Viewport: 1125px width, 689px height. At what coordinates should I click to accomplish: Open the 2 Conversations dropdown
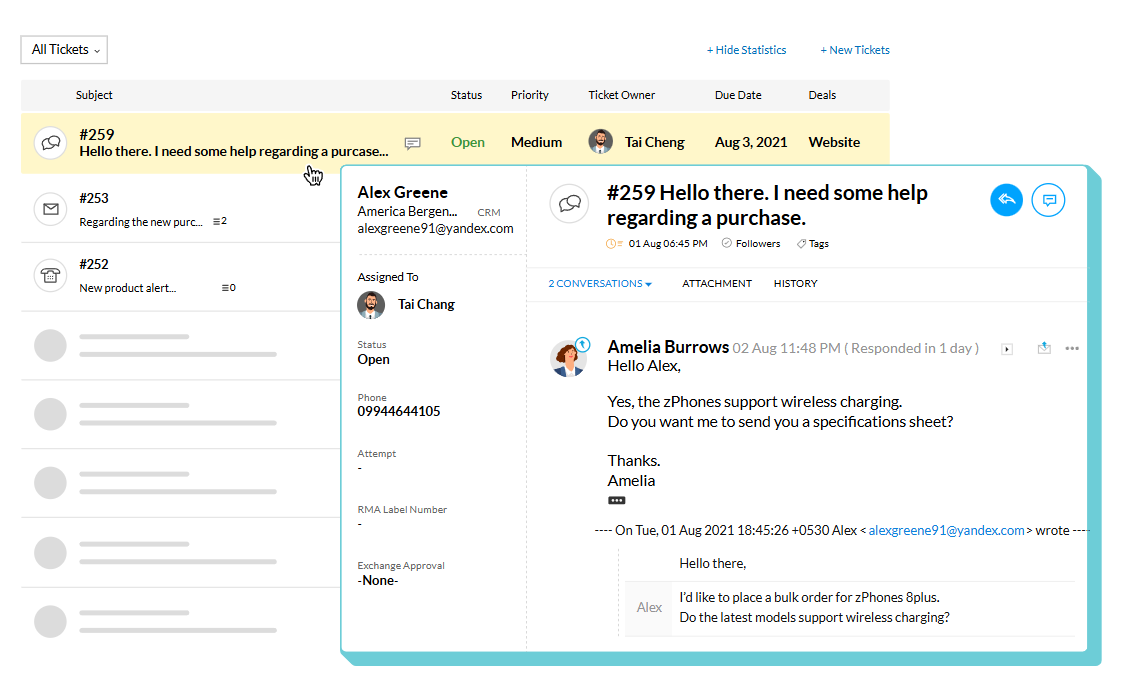point(598,283)
